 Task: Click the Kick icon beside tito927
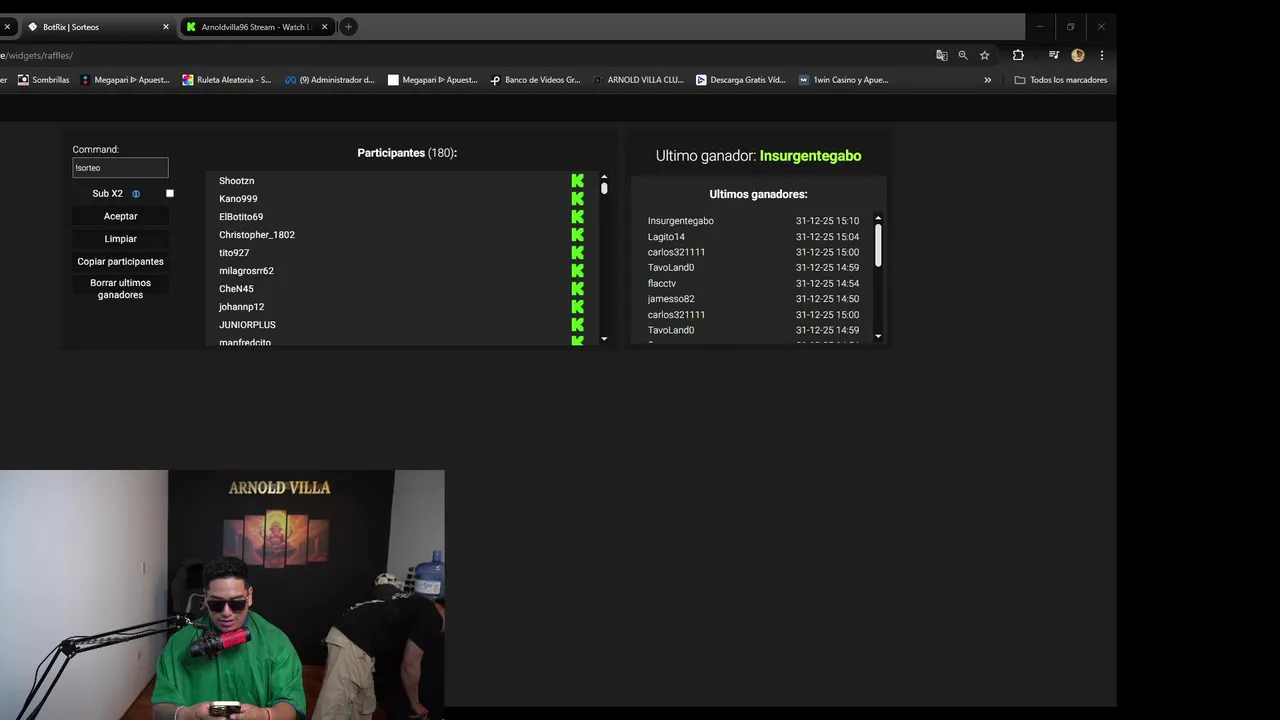[577, 253]
